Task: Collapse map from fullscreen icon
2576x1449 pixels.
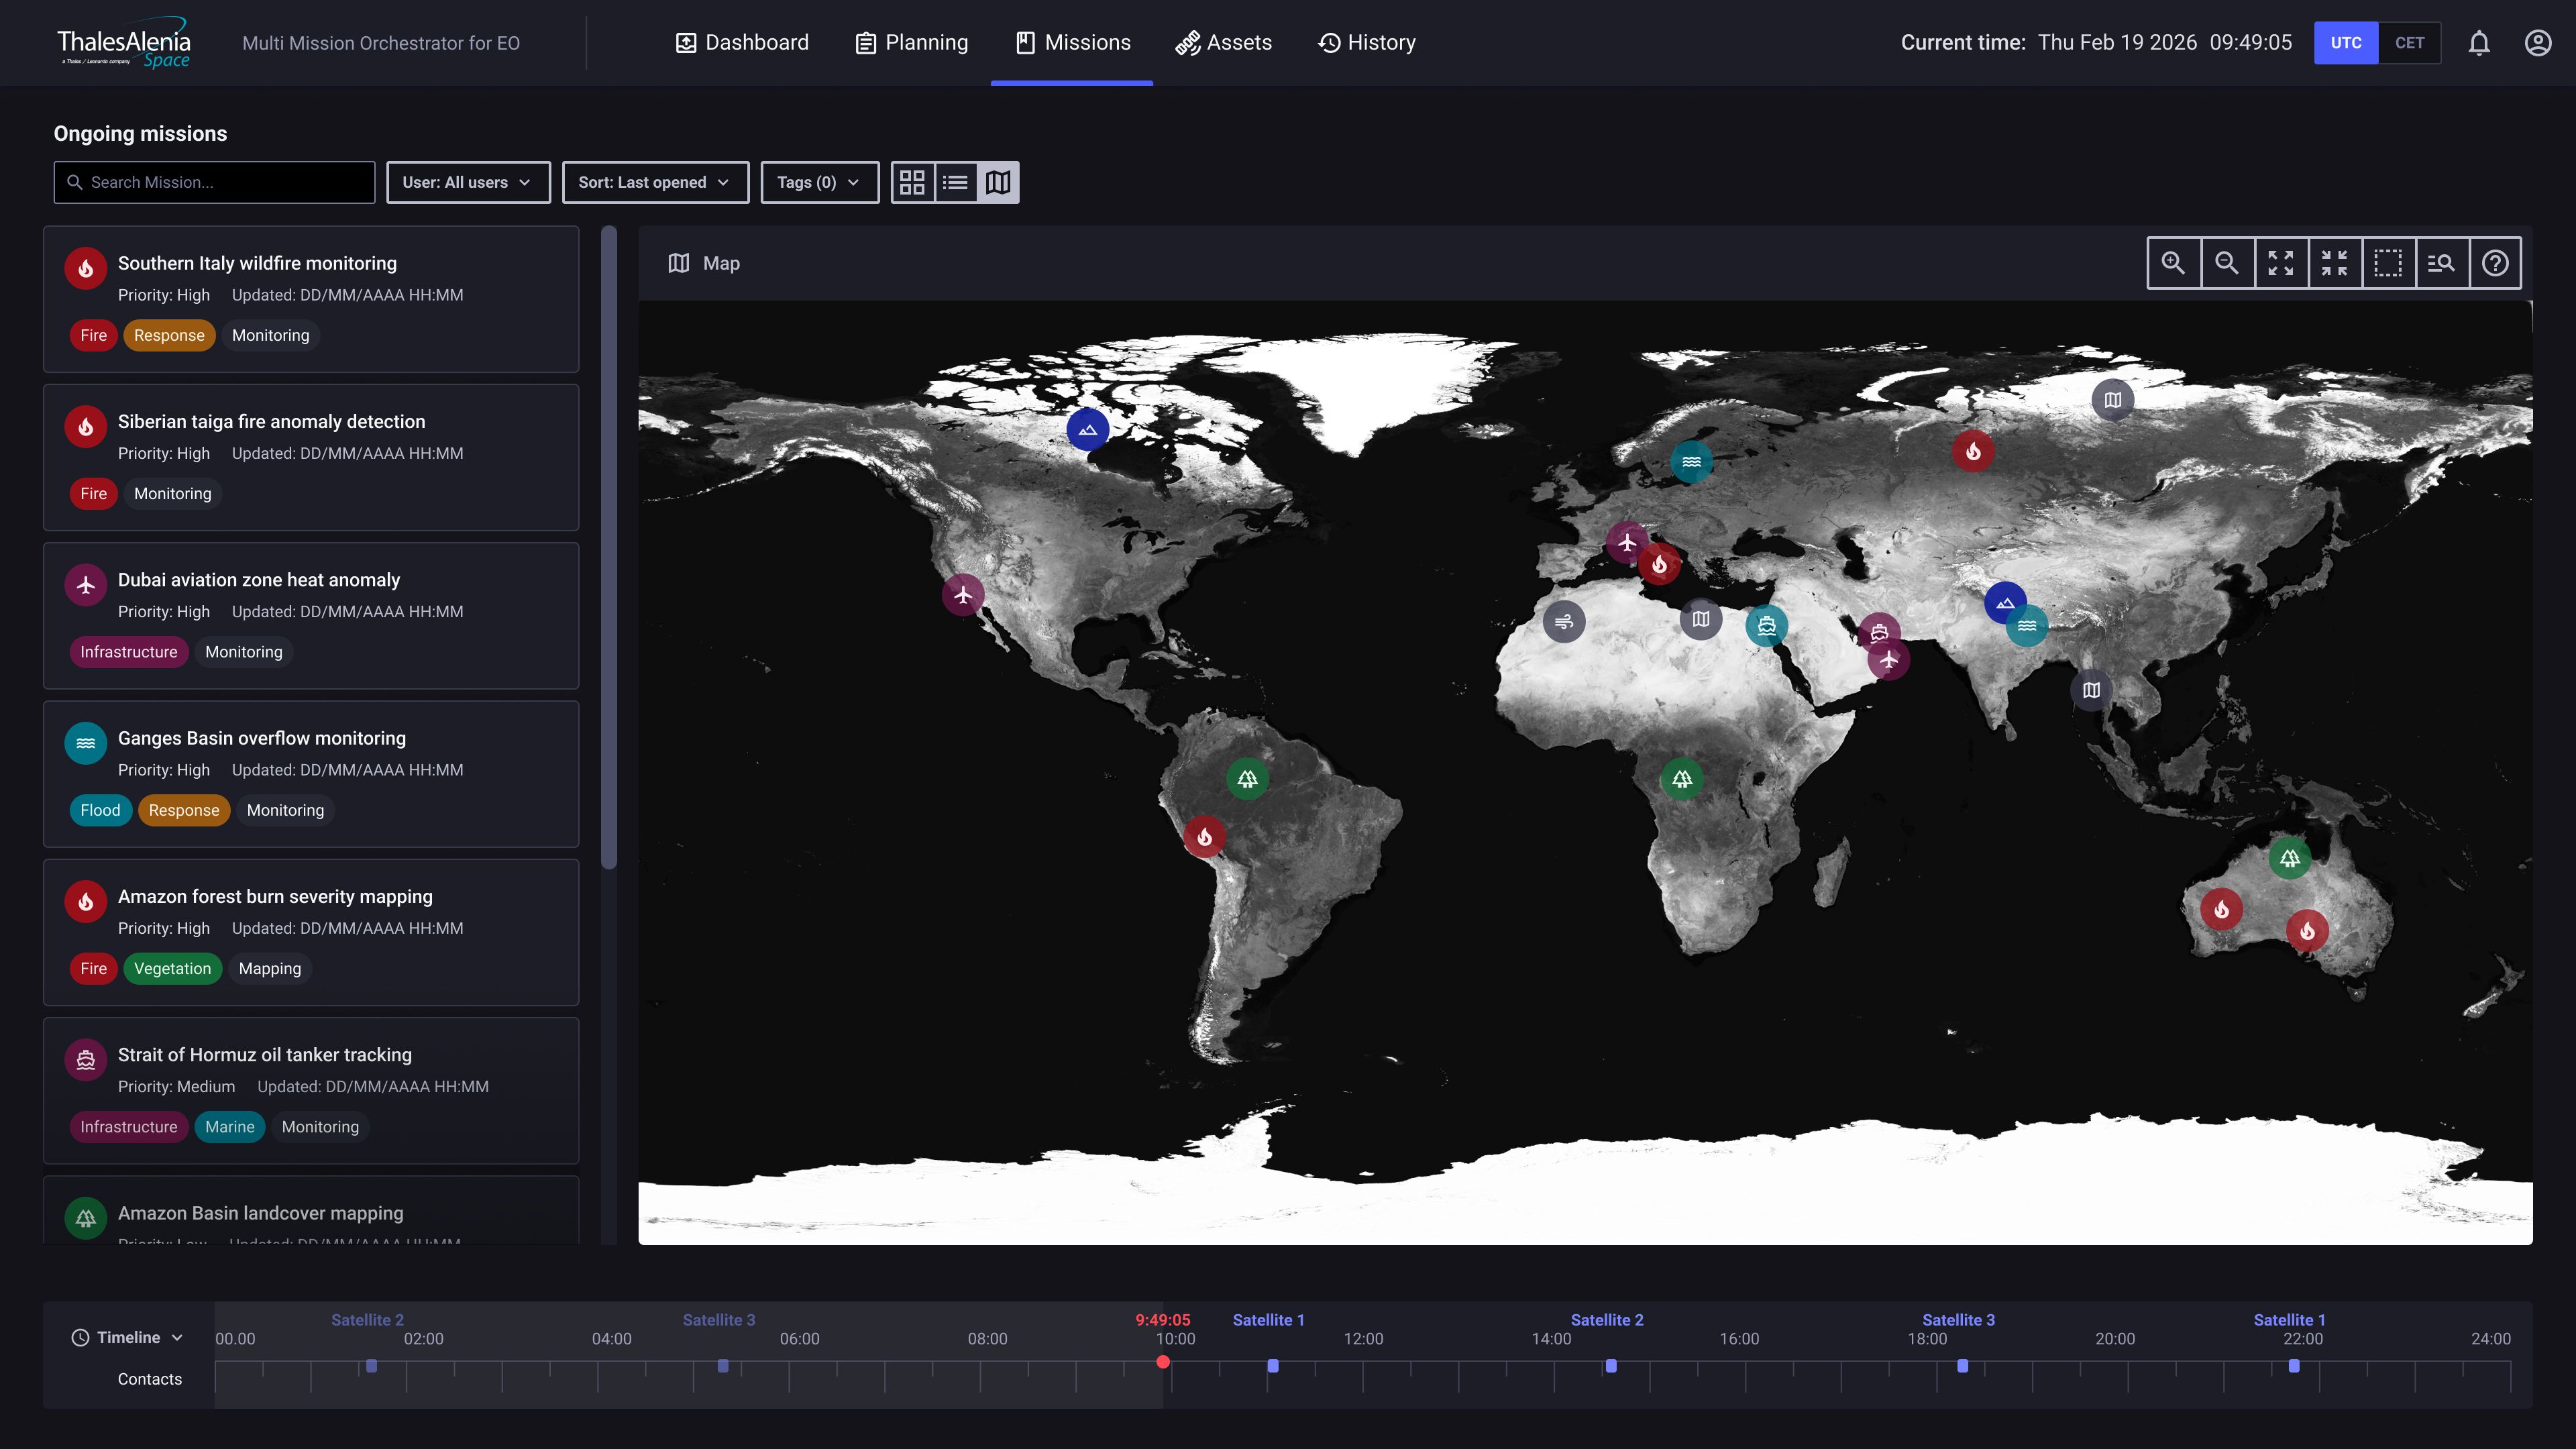Action: coord(2335,263)
